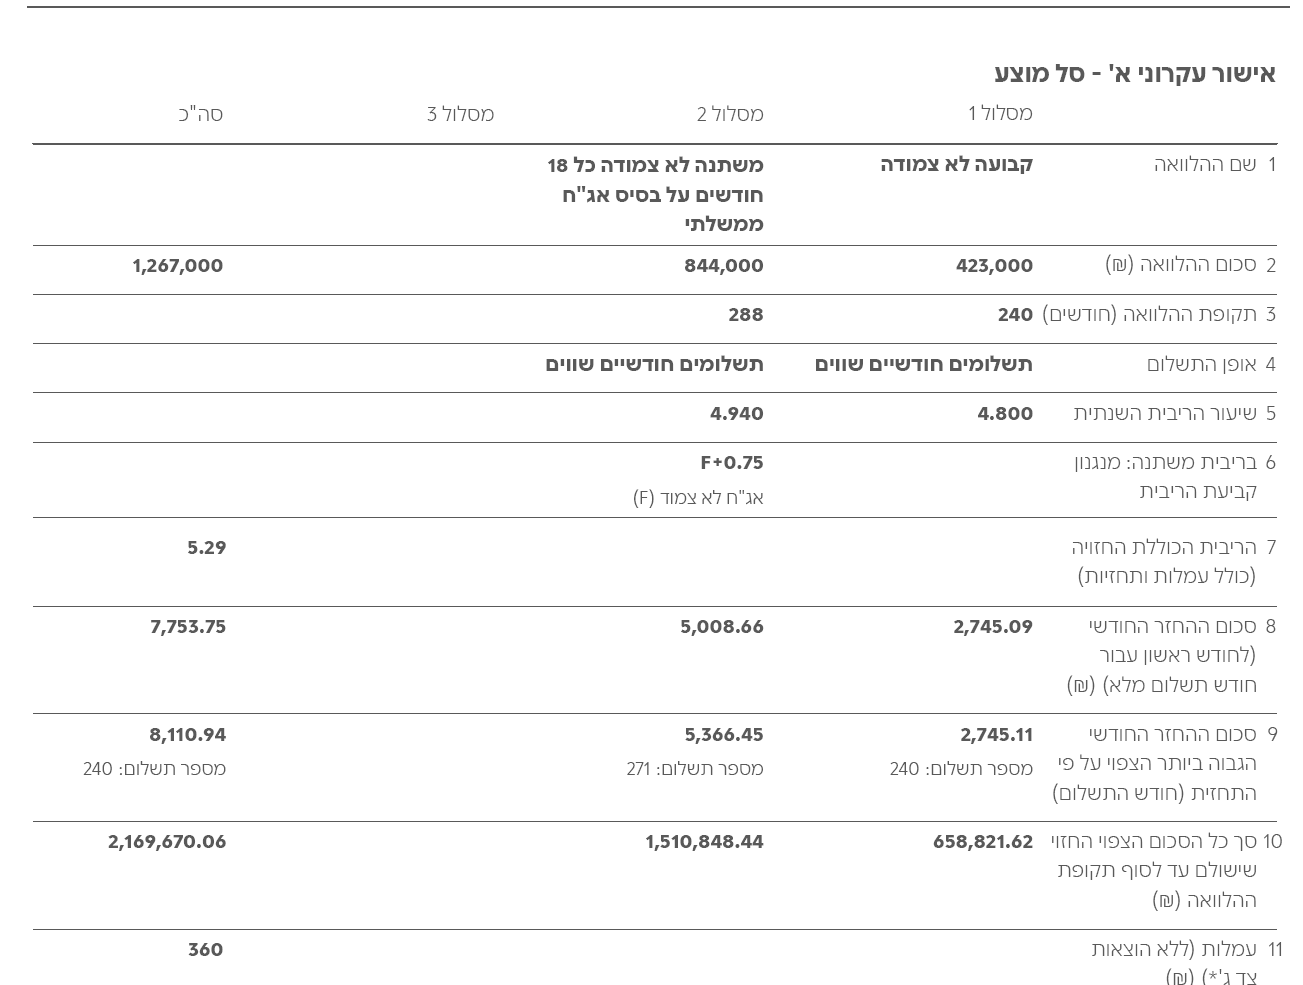Select the 'מסלול 1' column header

point(1000,113)
